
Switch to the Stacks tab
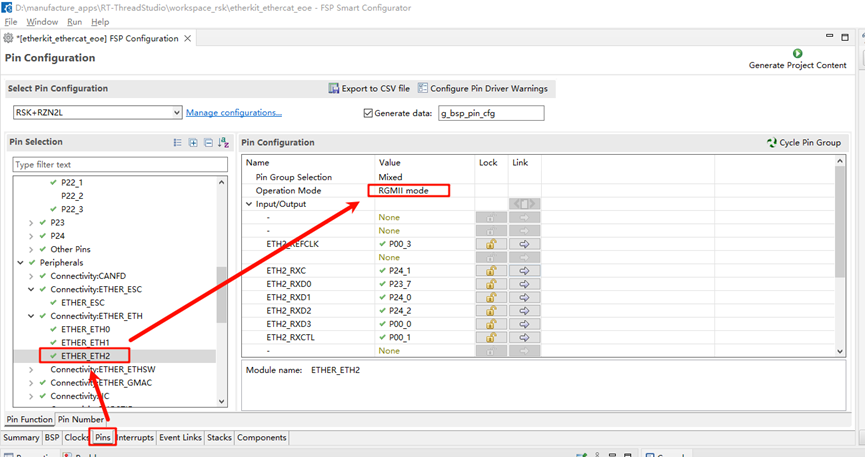point(219,438)
